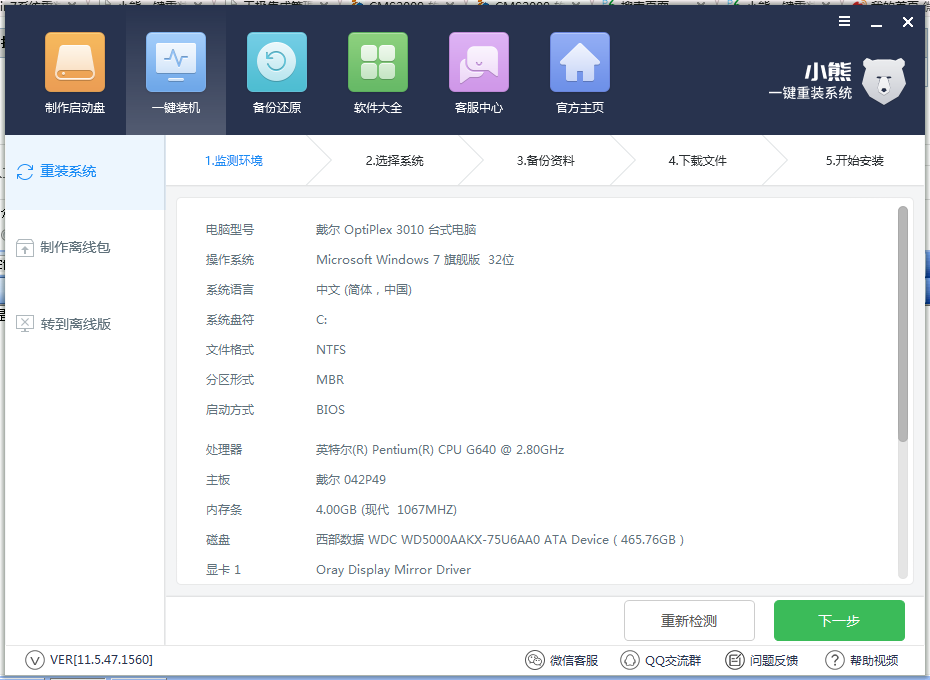Screen dimensions: 930x680
Task: Click the green 下一步 button
Action: [x=839, y=621]
